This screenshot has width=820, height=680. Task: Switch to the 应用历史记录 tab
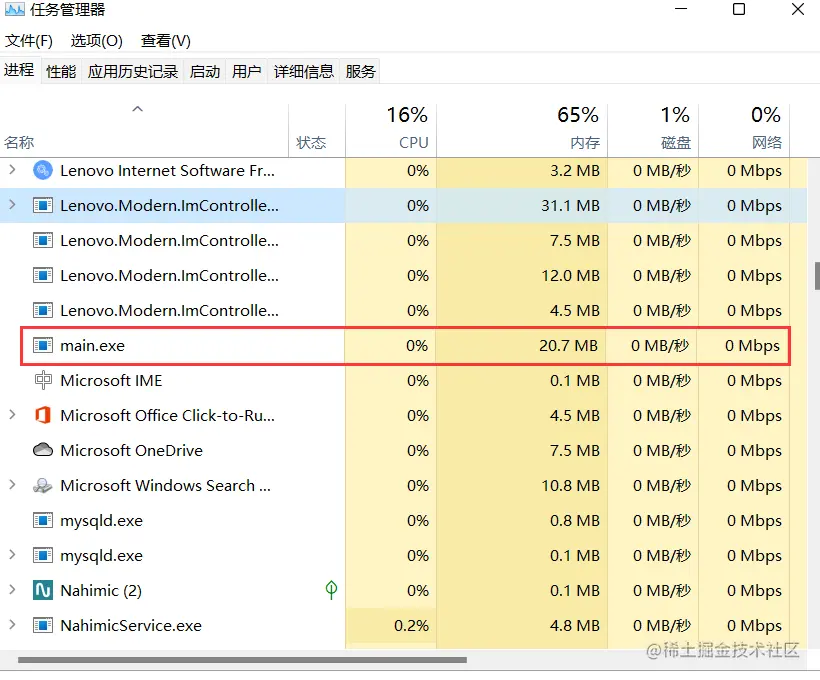(133, 71)
